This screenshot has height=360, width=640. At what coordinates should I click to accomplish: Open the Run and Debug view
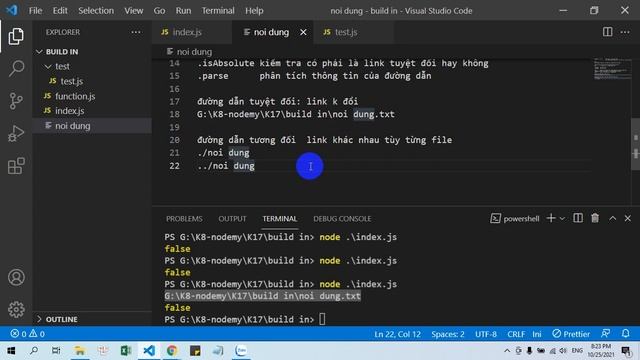point(16,133)
